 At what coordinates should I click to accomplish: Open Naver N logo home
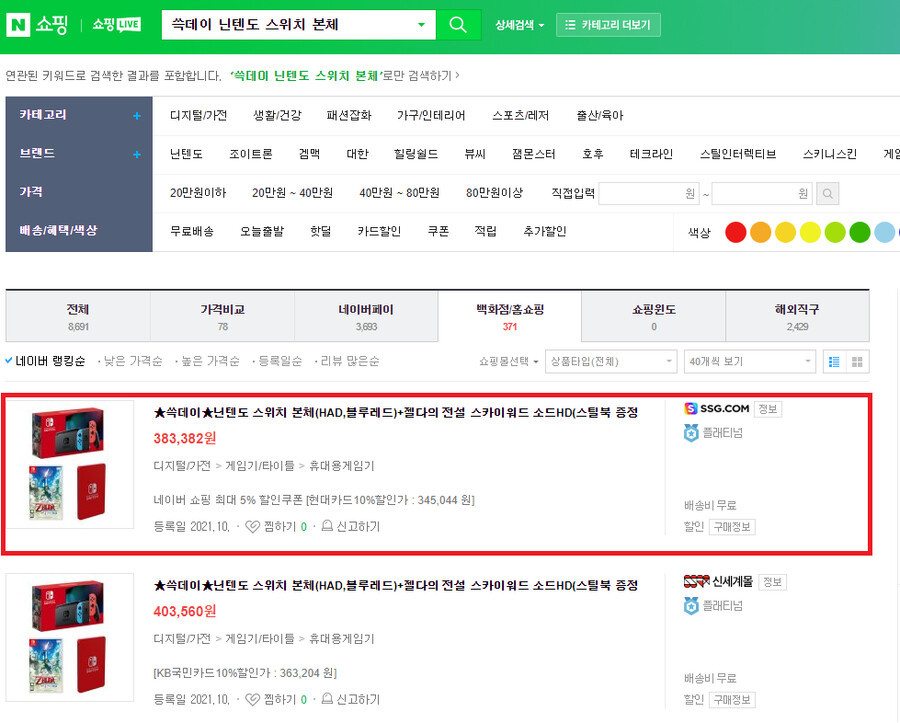(18, 25)
